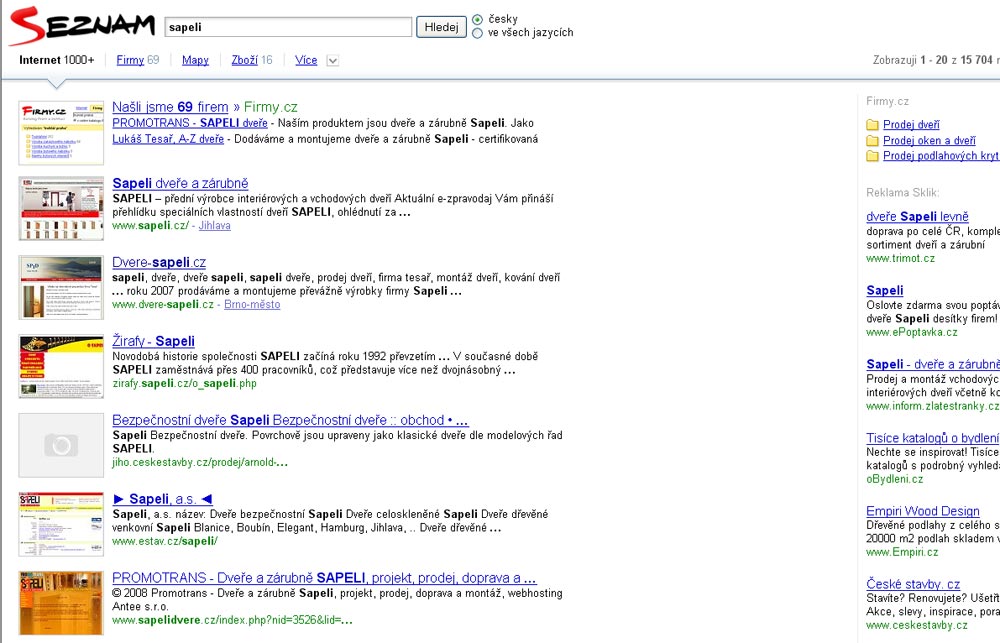This screenshot has height=643, width=1000.
Task: Click the zirafy.sapeli.cz/o_sapeli.php URL
Action: [x=184, y=383]
